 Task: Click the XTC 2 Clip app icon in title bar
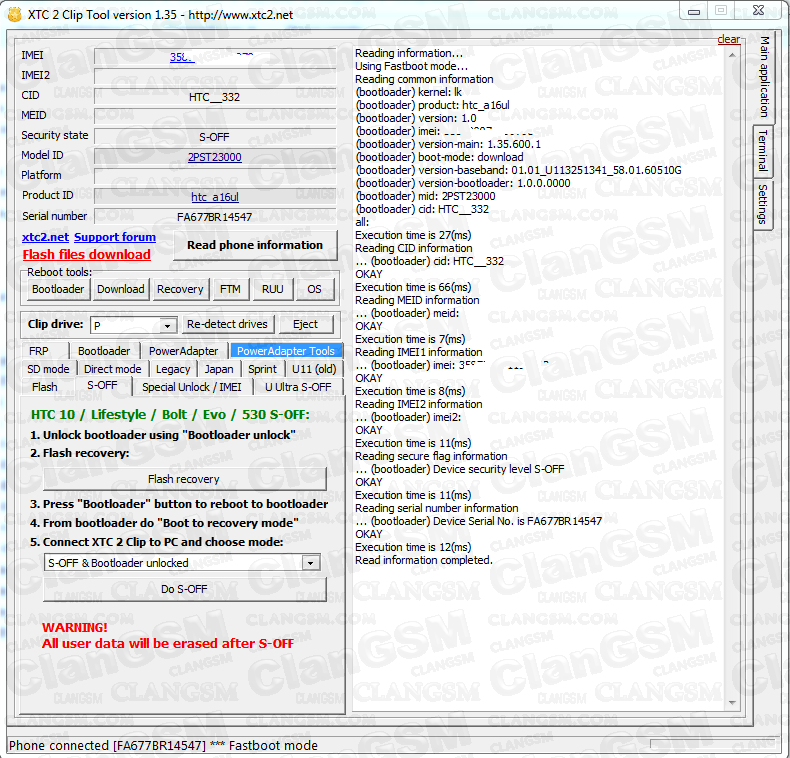[x=15, y=14]
